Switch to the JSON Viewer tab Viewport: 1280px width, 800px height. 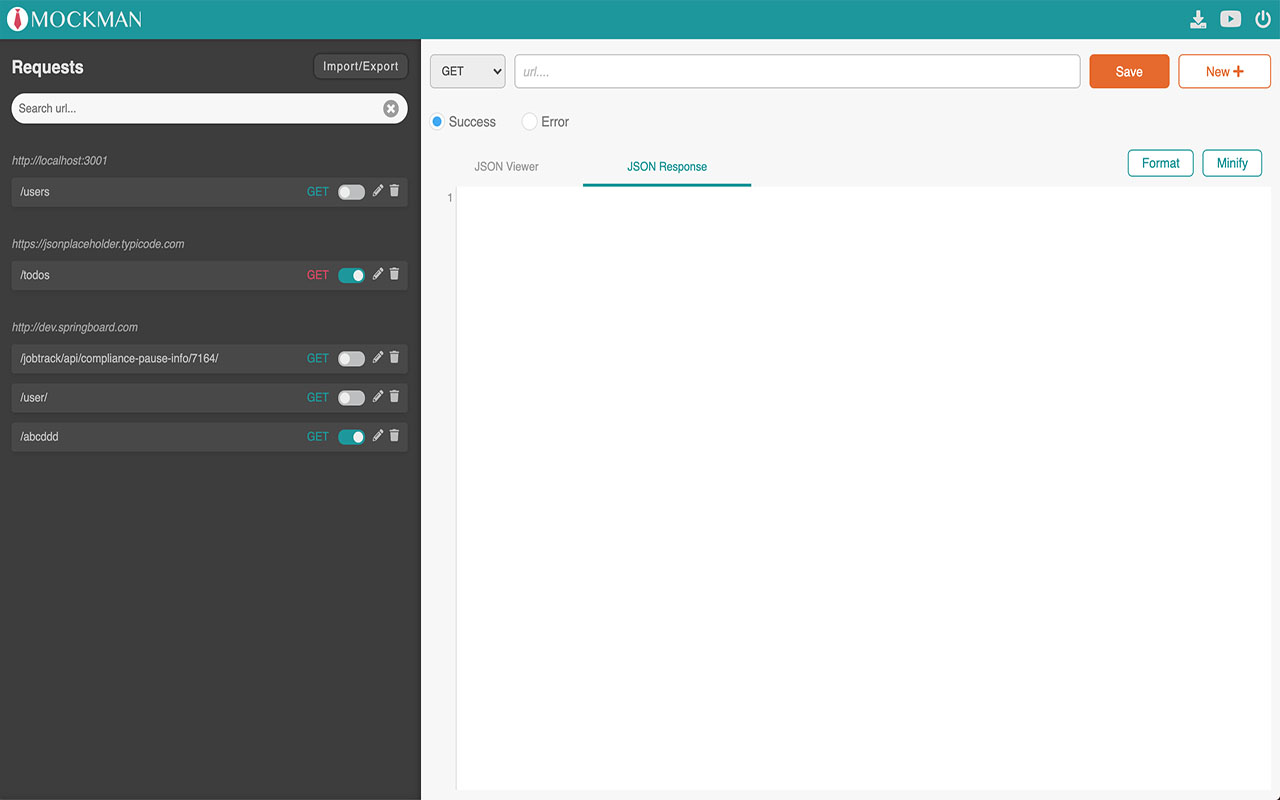tap(506, 167)
